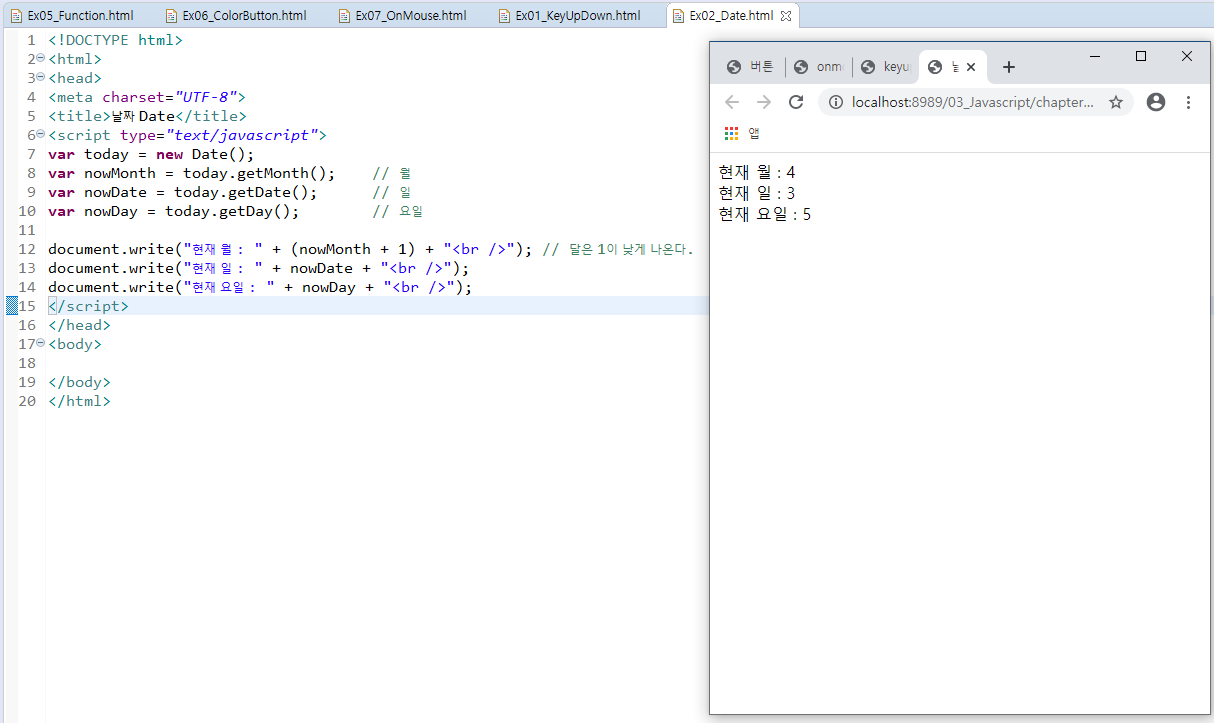Click the globe favicon of the onm tab
This screenshot has width=1214, height=723.
[x=801, y=67]
